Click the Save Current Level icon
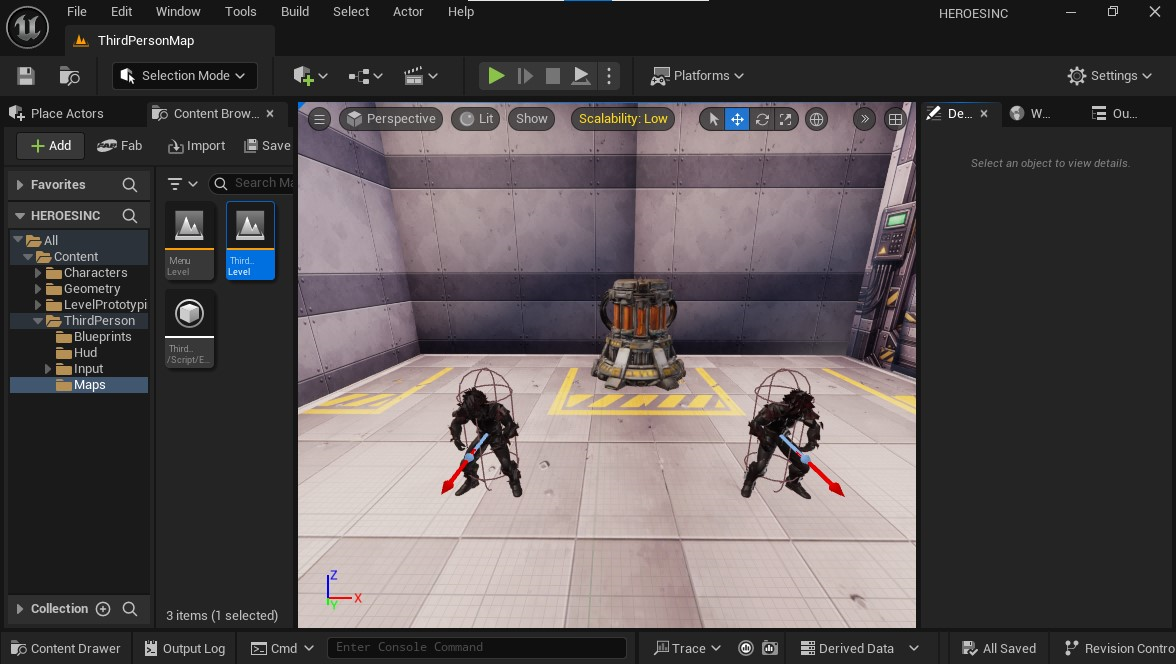 coord(26,76)
